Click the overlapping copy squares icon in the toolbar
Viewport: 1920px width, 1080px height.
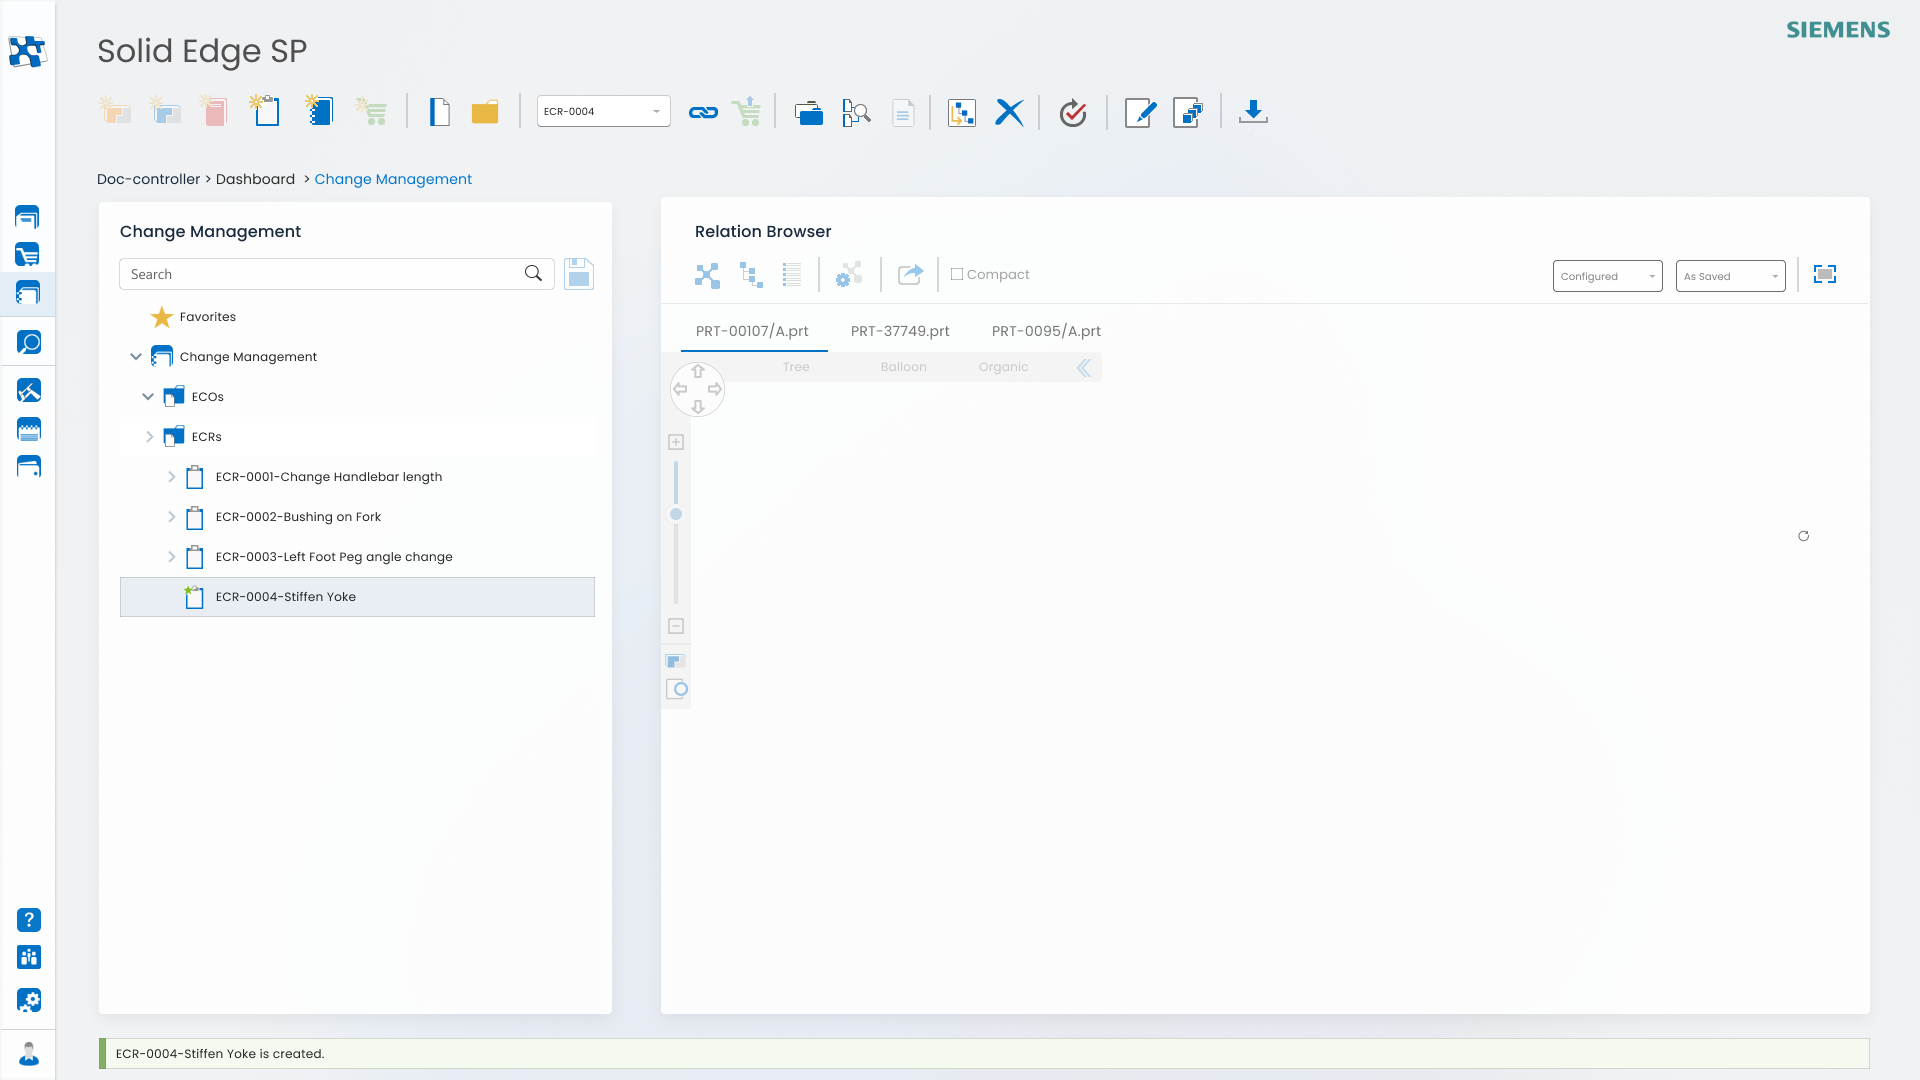1188,112
